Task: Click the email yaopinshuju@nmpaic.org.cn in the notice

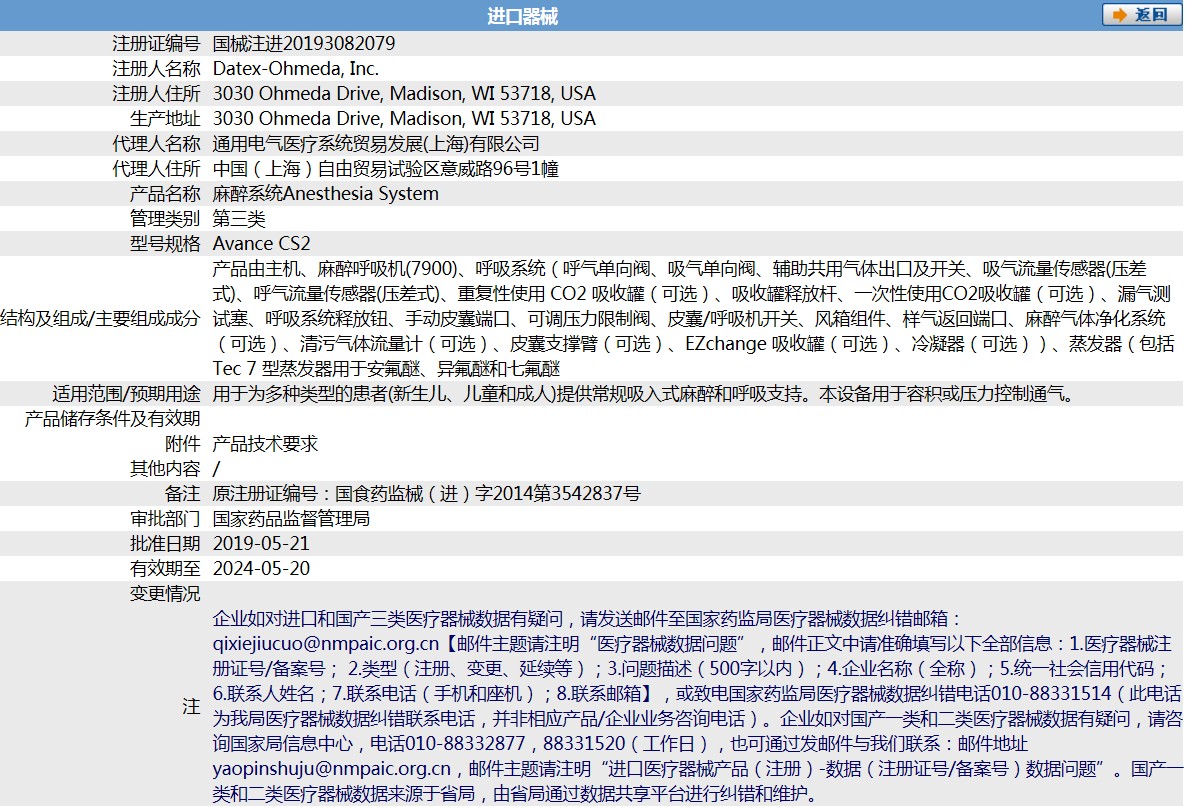Action: coord(332,768)
